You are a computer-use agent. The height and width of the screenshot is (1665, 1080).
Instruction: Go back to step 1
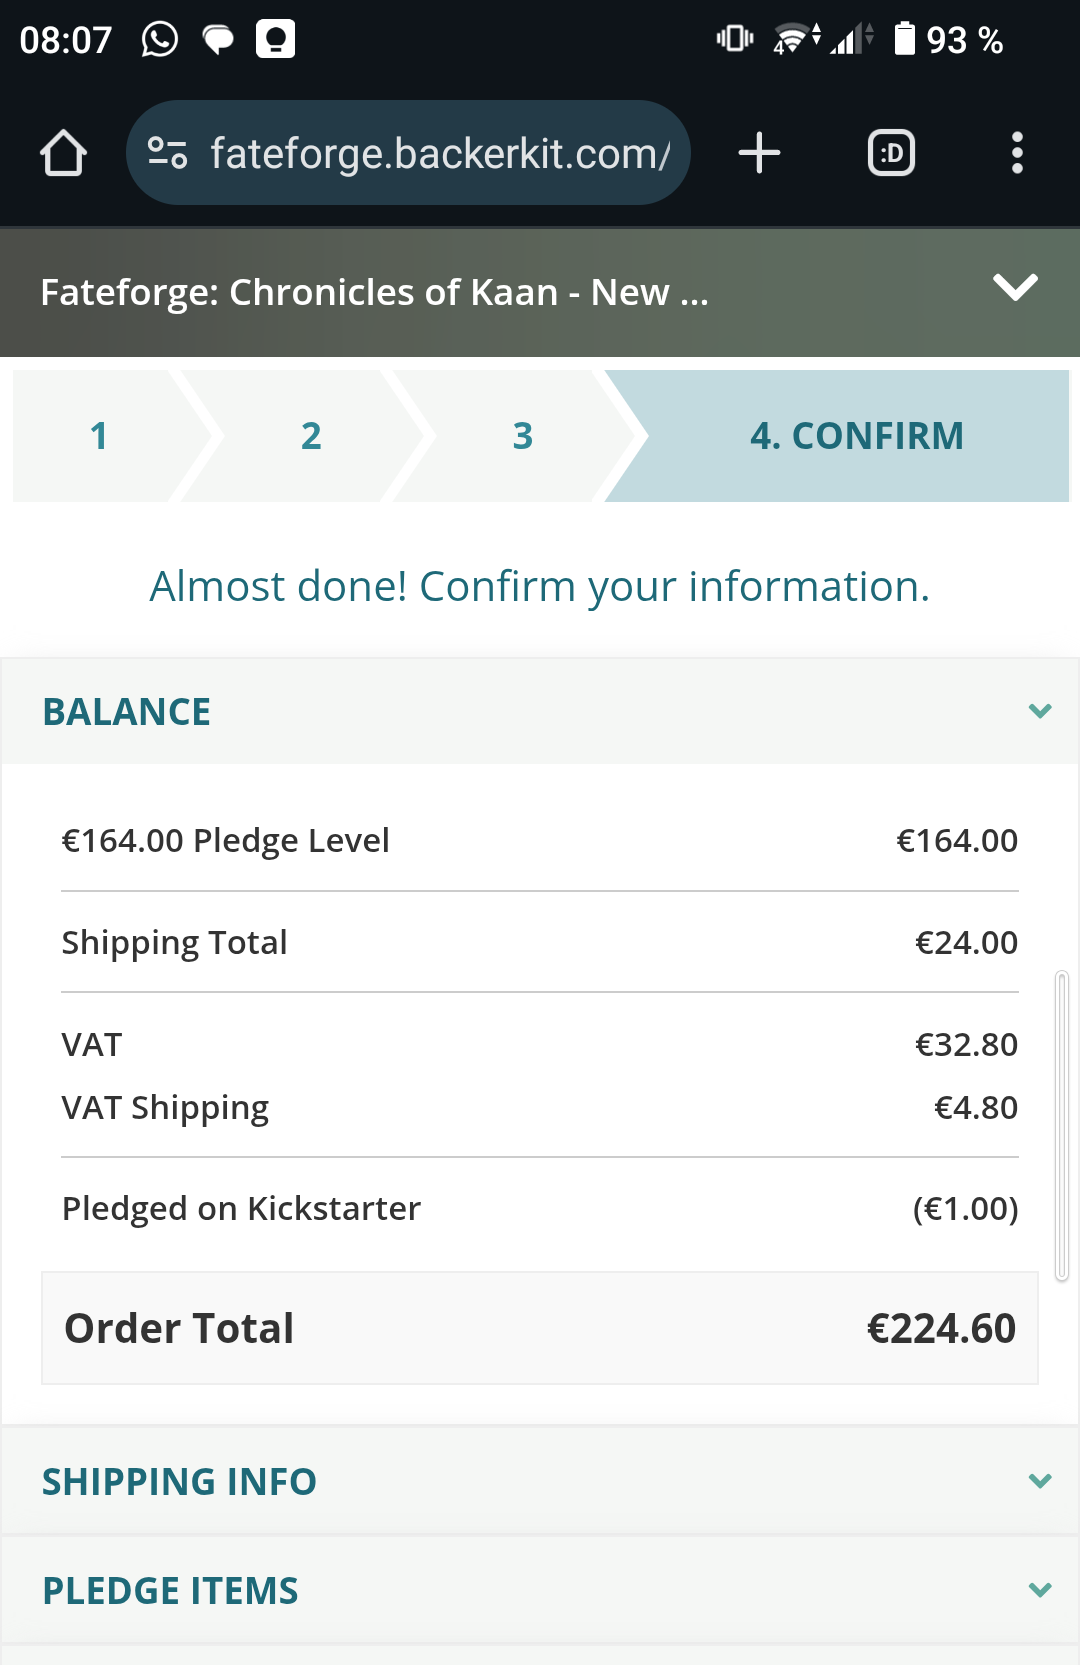99,436
